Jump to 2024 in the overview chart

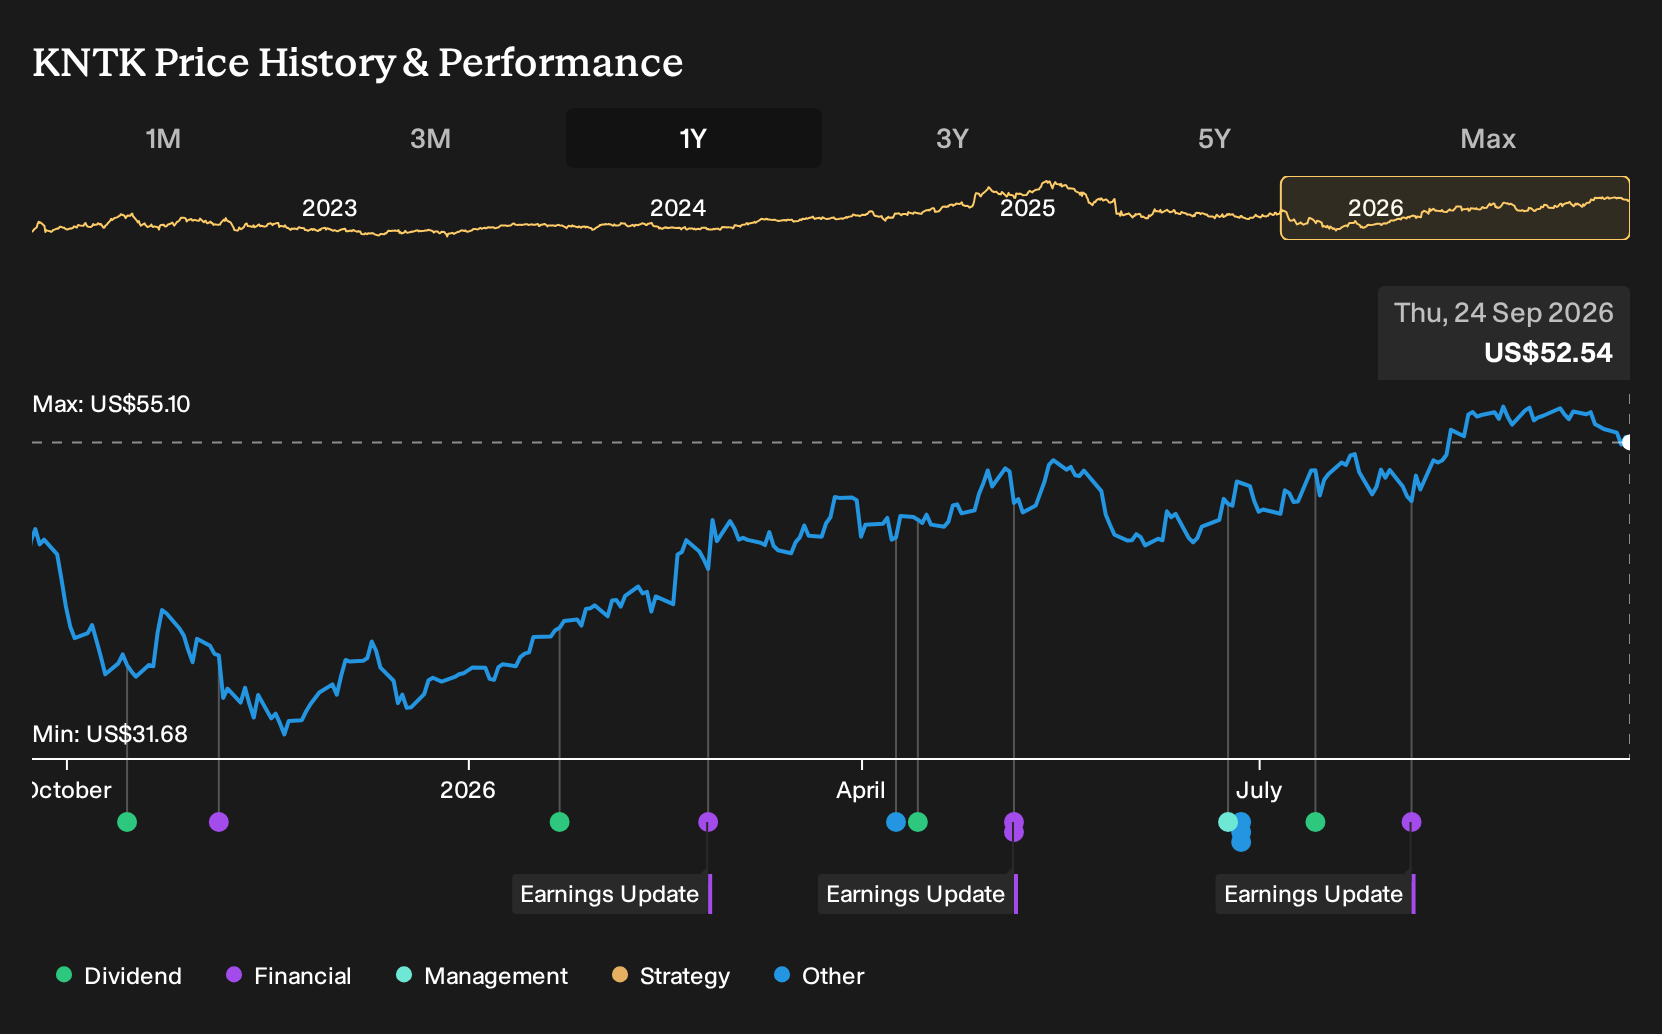click(x=678, y=208)
